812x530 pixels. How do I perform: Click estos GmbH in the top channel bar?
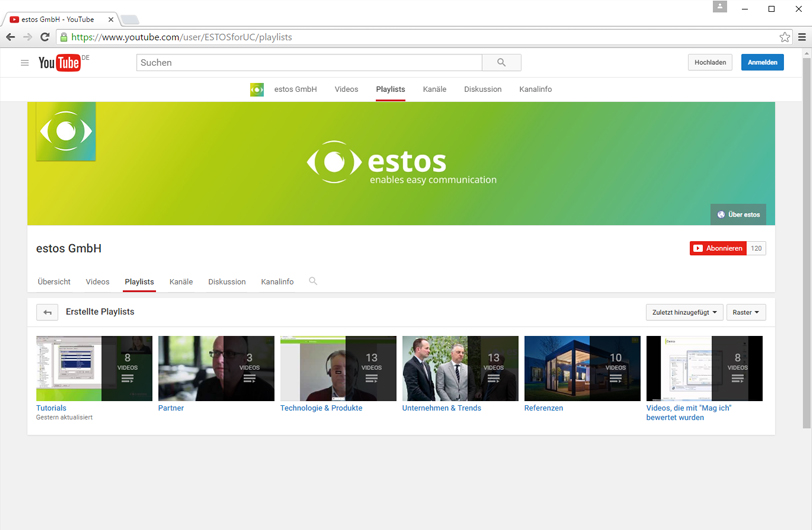[296, 89]
